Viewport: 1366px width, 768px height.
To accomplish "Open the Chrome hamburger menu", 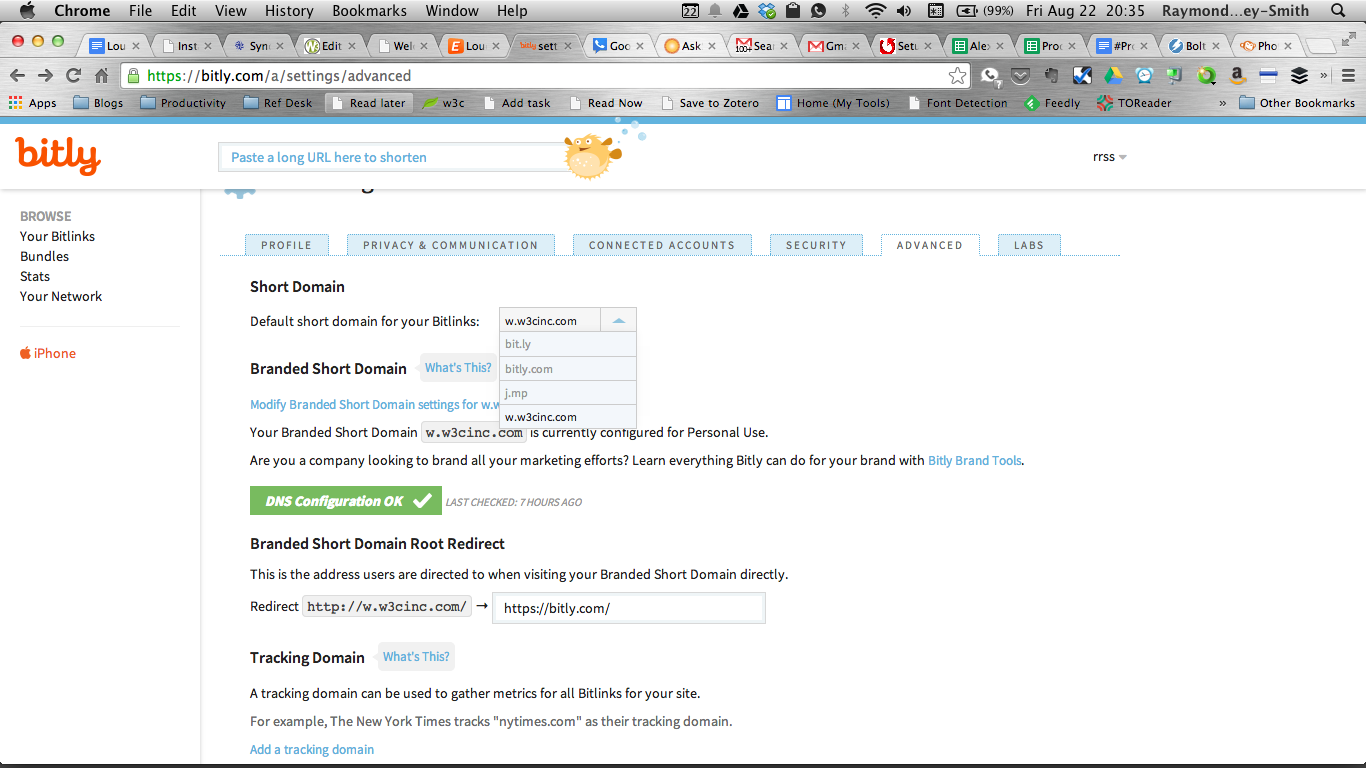I will tap(1349, 75).
